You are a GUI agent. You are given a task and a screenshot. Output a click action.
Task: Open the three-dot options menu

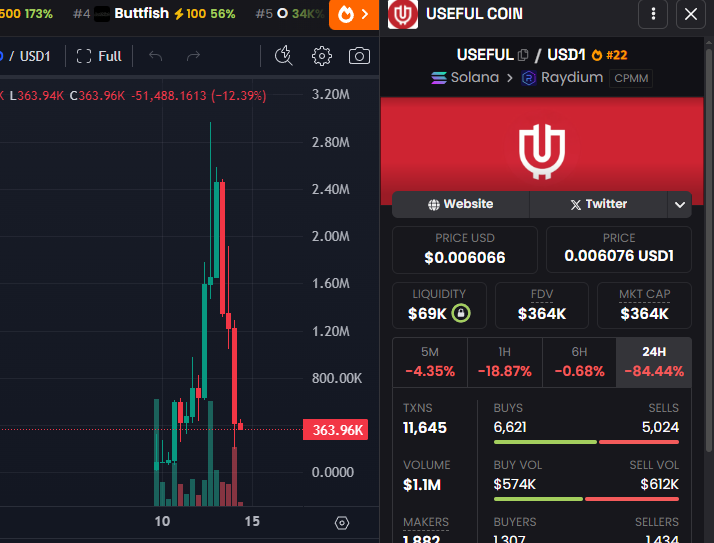653,14
